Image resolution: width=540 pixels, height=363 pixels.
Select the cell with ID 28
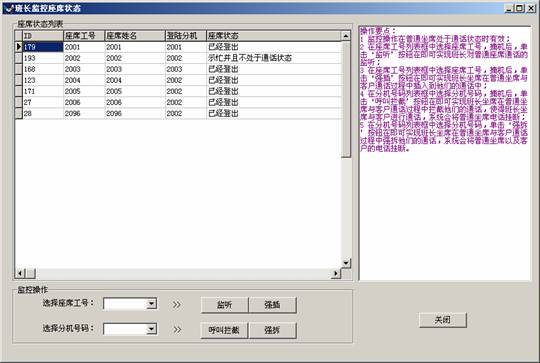tap(43, 113)
